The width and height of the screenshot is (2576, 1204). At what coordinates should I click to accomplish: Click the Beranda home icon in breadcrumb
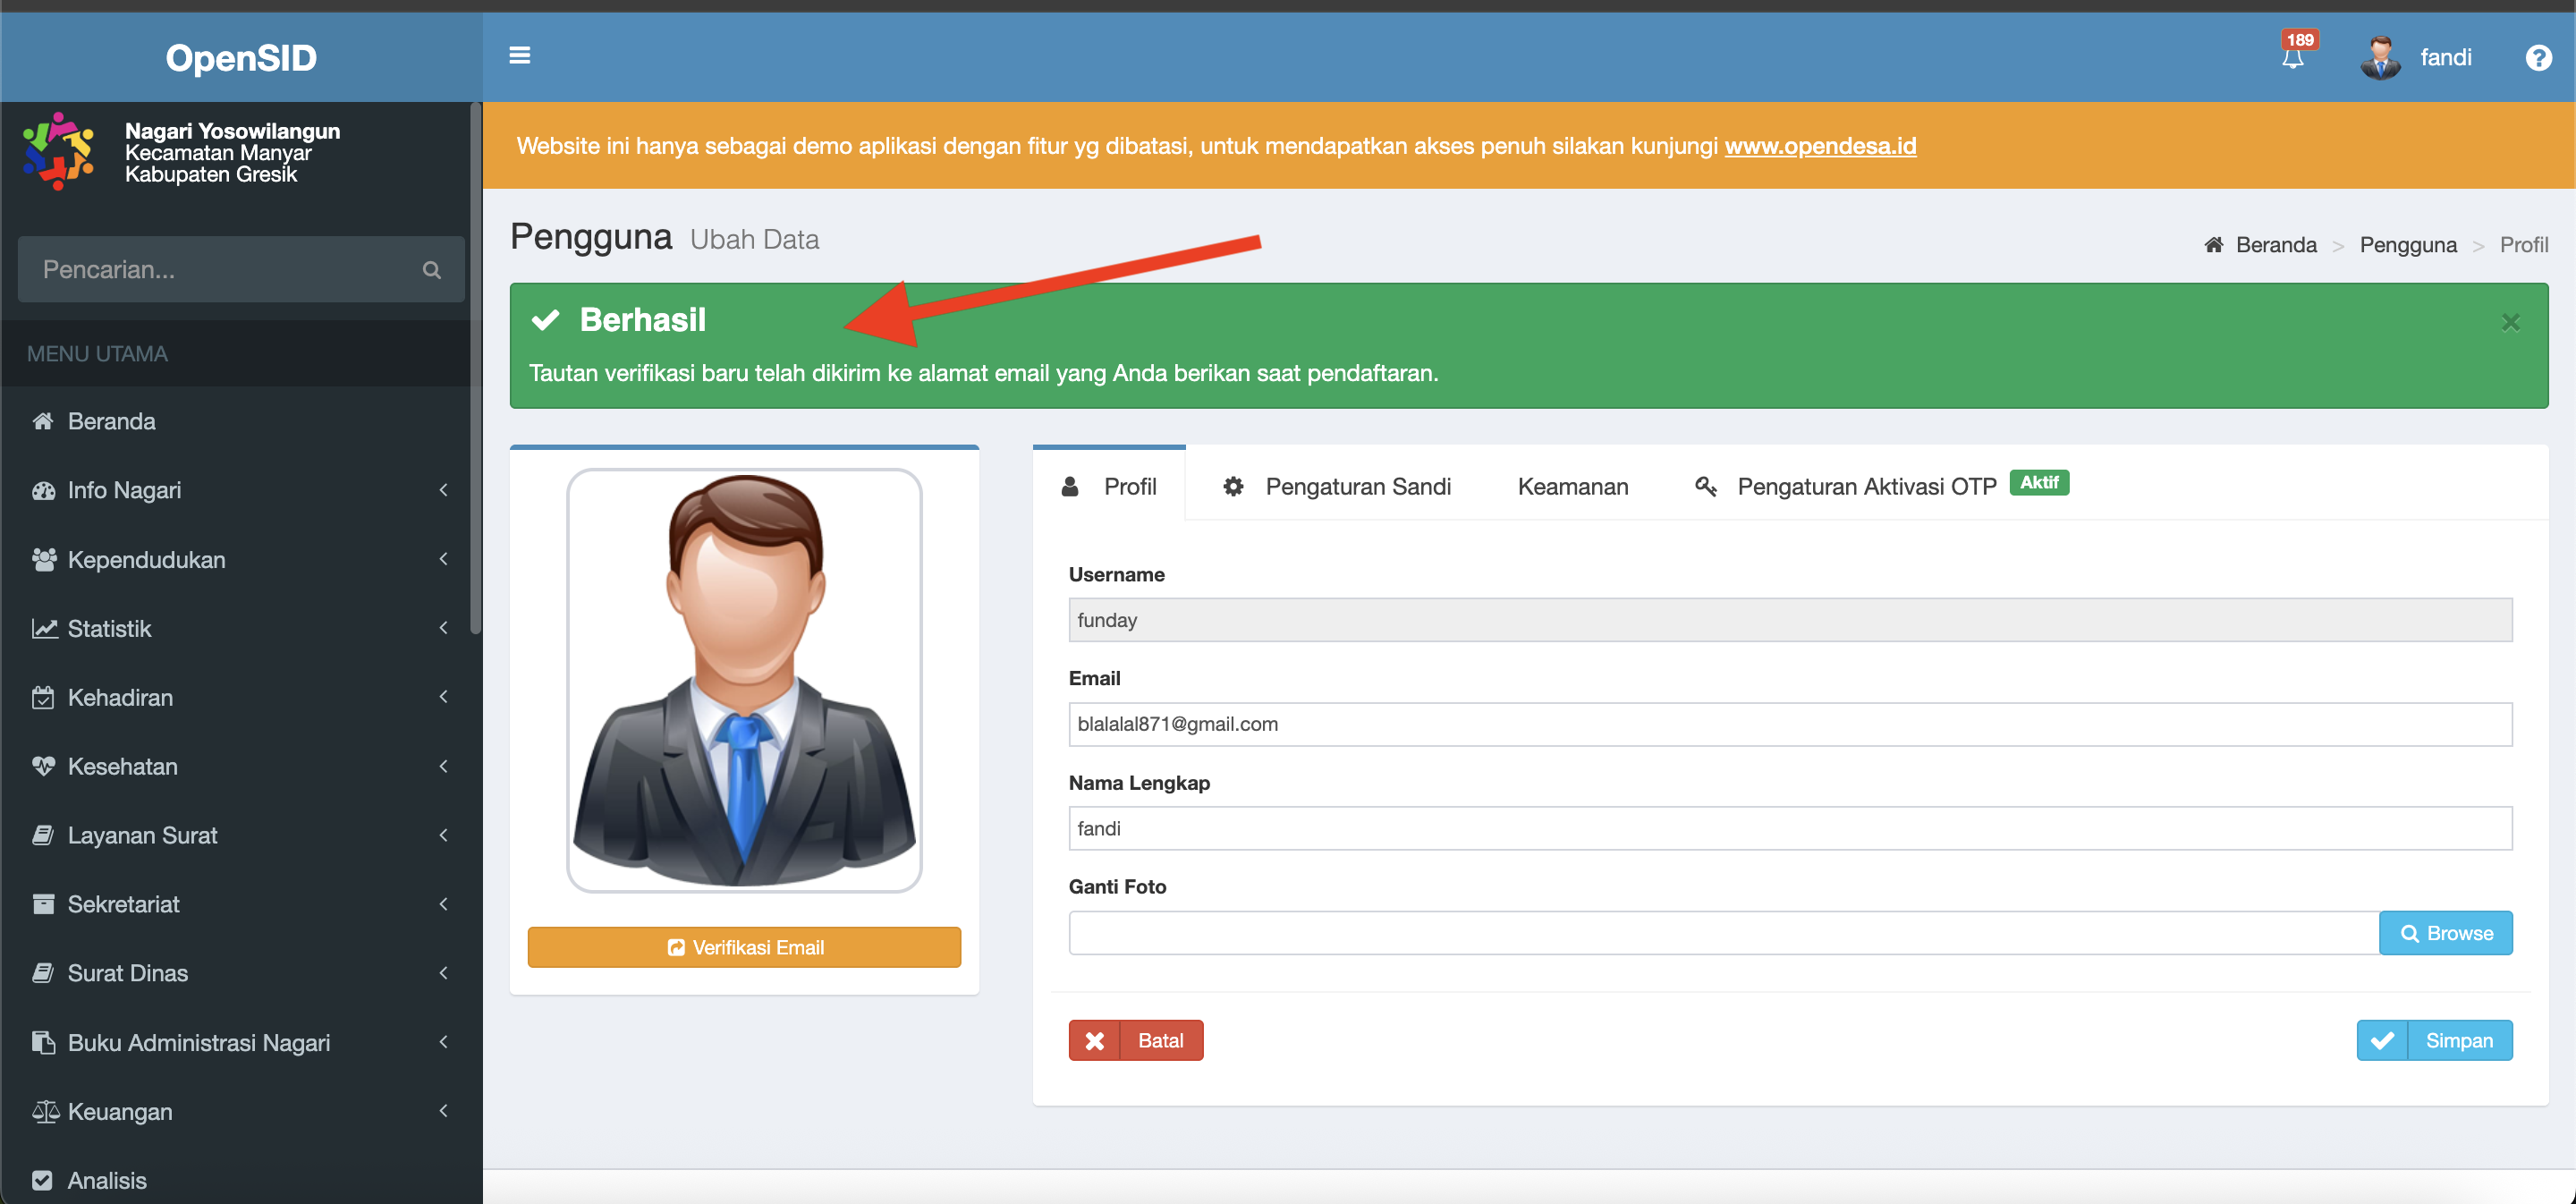click(x=2214, y=245)
